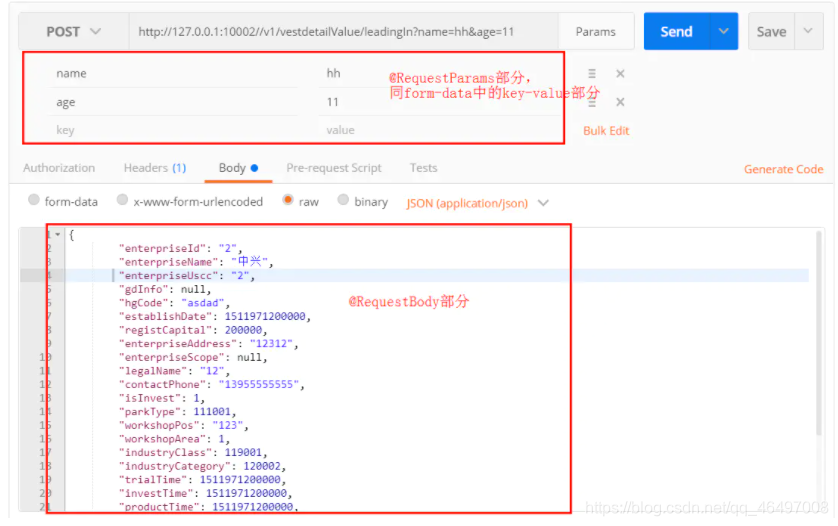Click the "trialTime" line in editor
838x526 pixels.
pos(202,480)
